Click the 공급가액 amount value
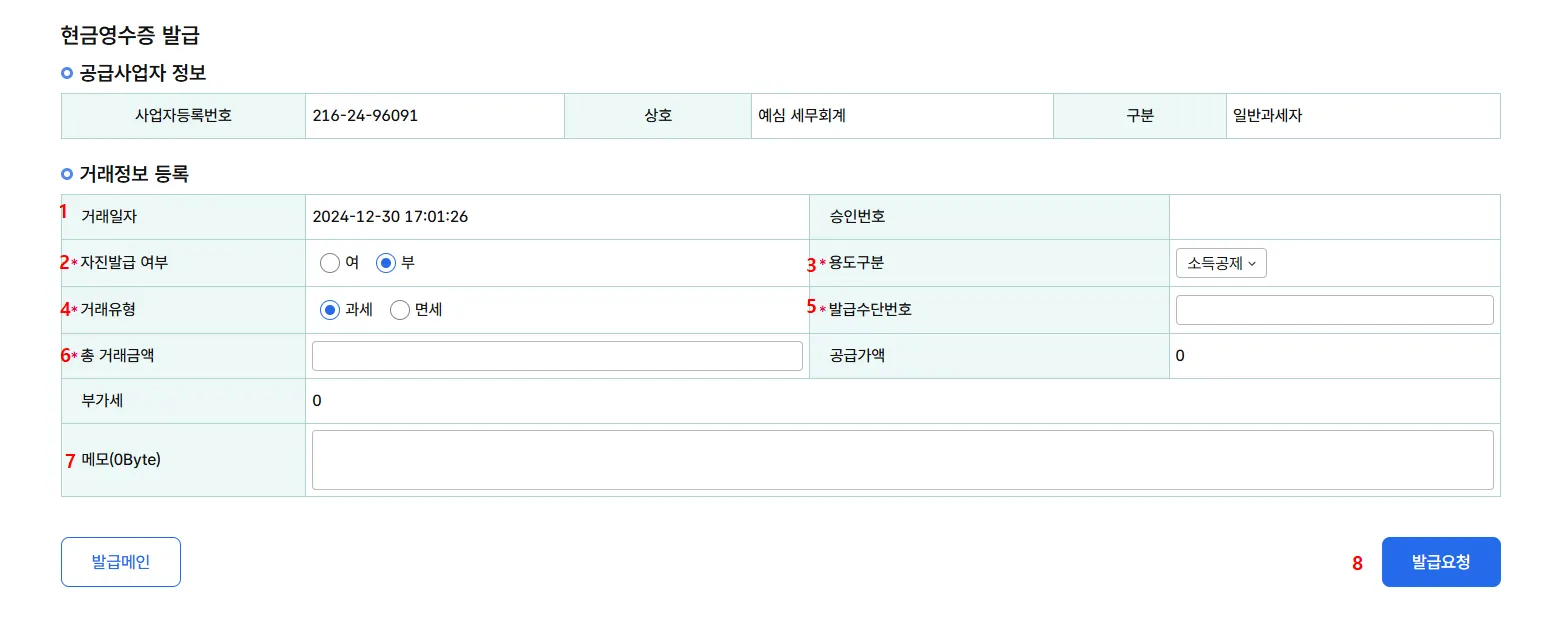Viewport: 1545px width, 626px height. (x=1181, y=356)
